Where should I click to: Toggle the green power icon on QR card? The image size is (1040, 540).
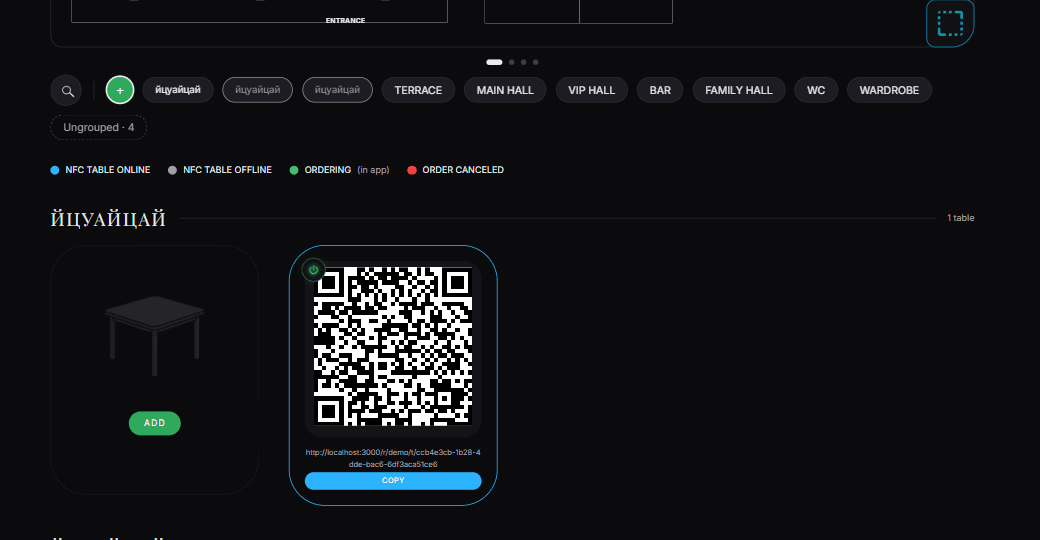(x=313, y=270)
